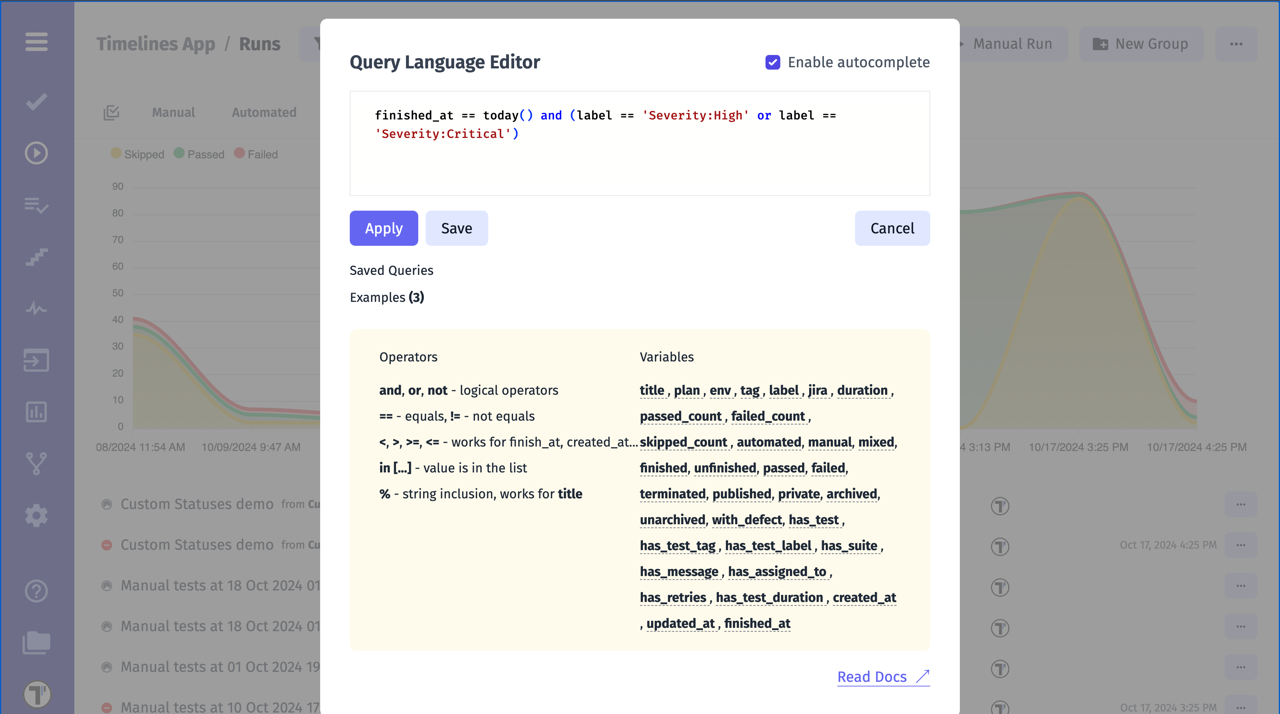Toggle the Failed series in chart legend
Screen dimensions: 1280x714
pyautogui.click(x=256, y=154)
